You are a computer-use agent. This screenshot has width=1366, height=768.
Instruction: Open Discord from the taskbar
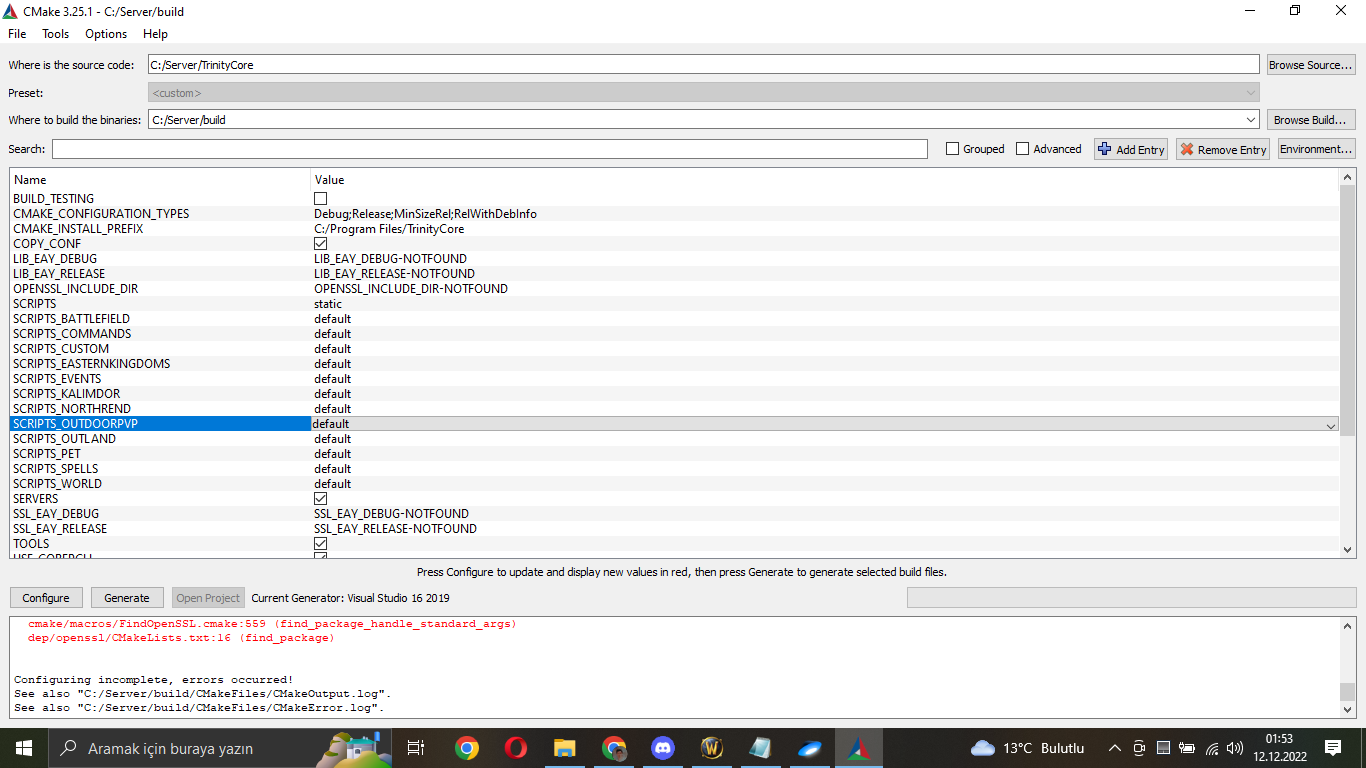pyautogui.click(x=662, y=748)
